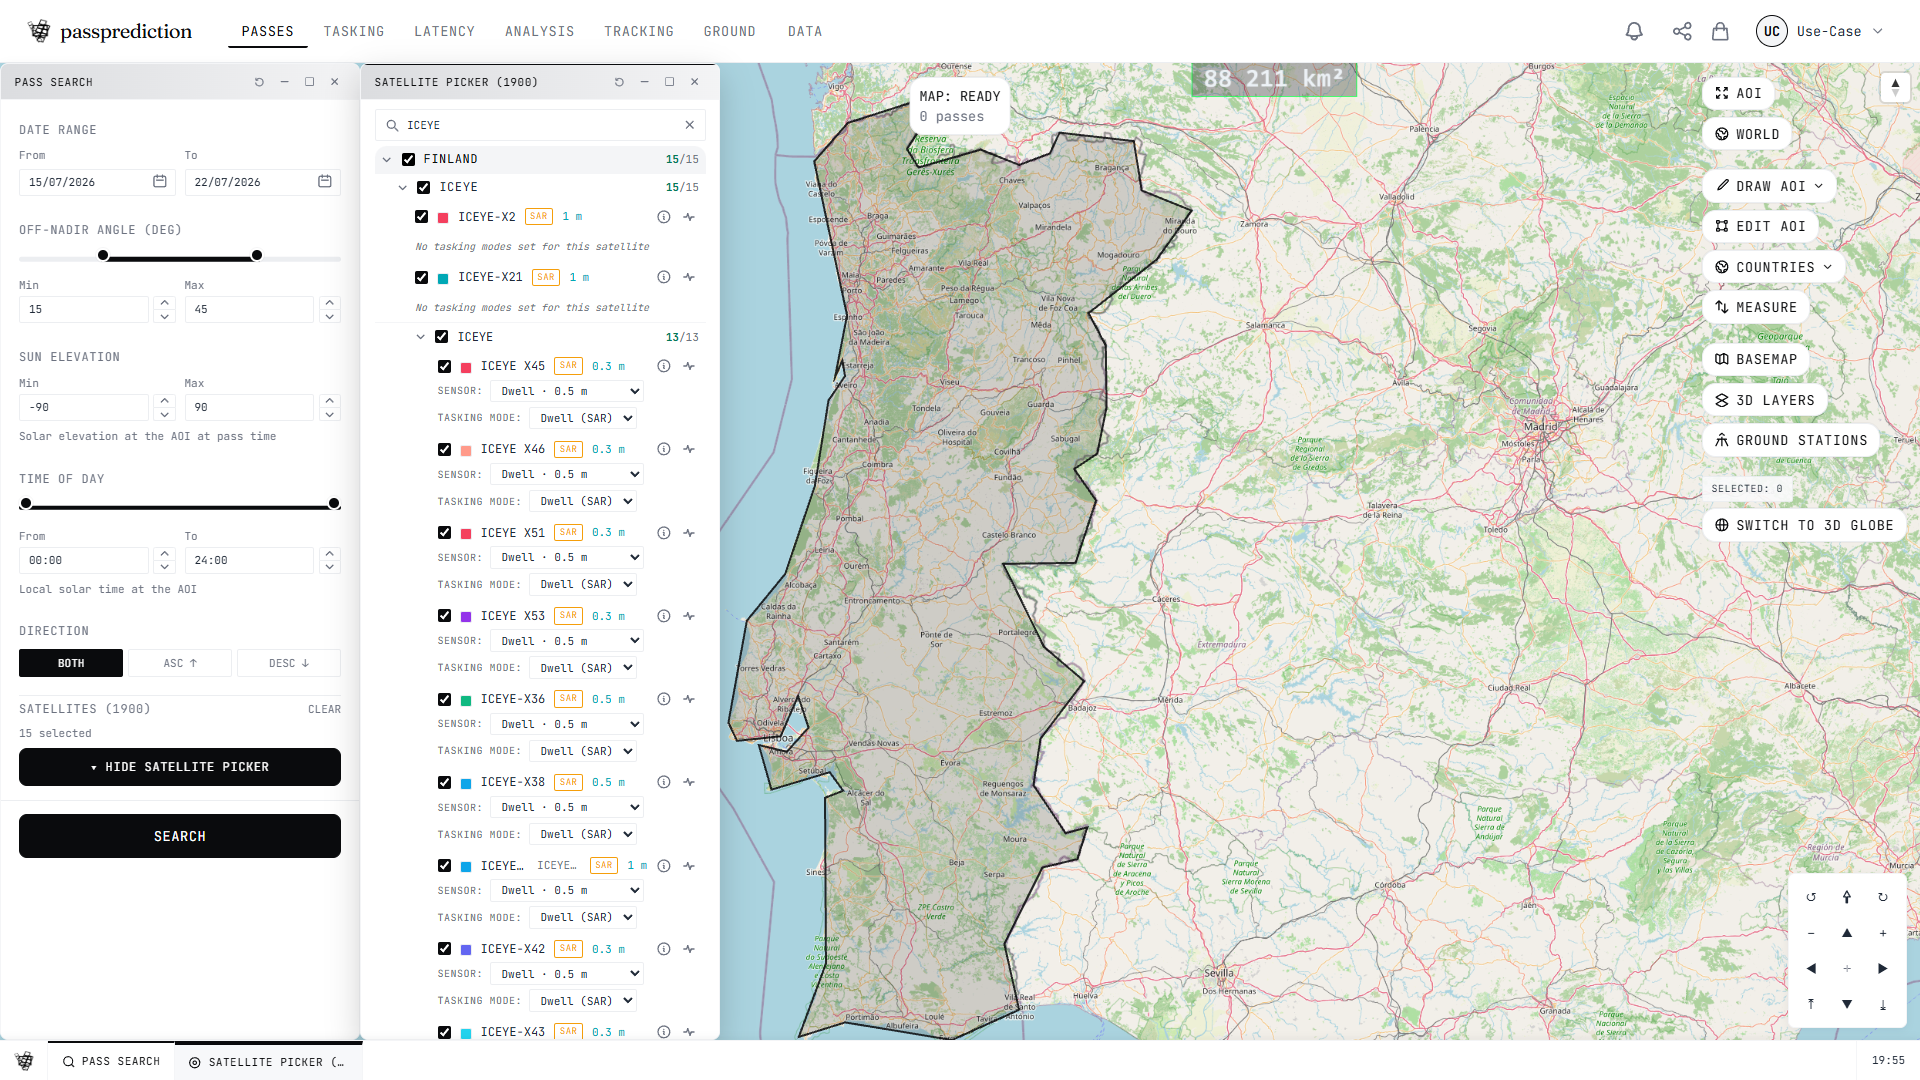Uncheck the ICEYE X45 satellite

point(444,366)
